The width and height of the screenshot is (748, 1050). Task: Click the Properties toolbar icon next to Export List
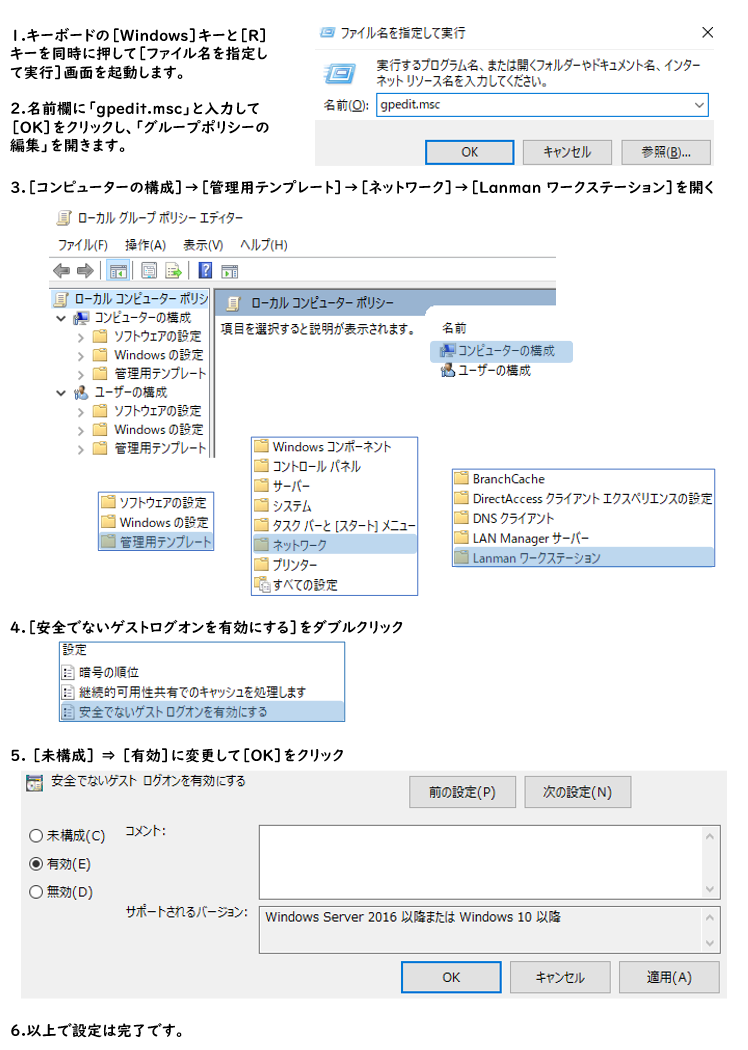coord(149,271)
